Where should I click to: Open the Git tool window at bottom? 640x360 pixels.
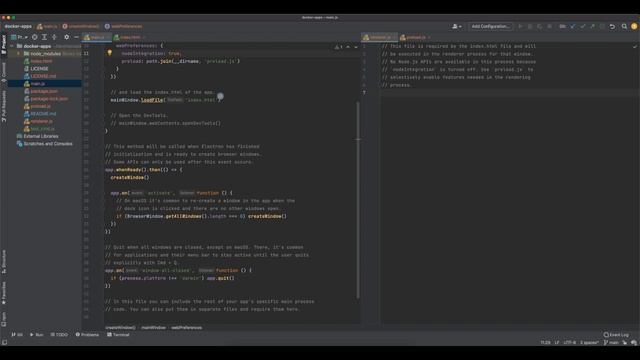tap(17, 335)
